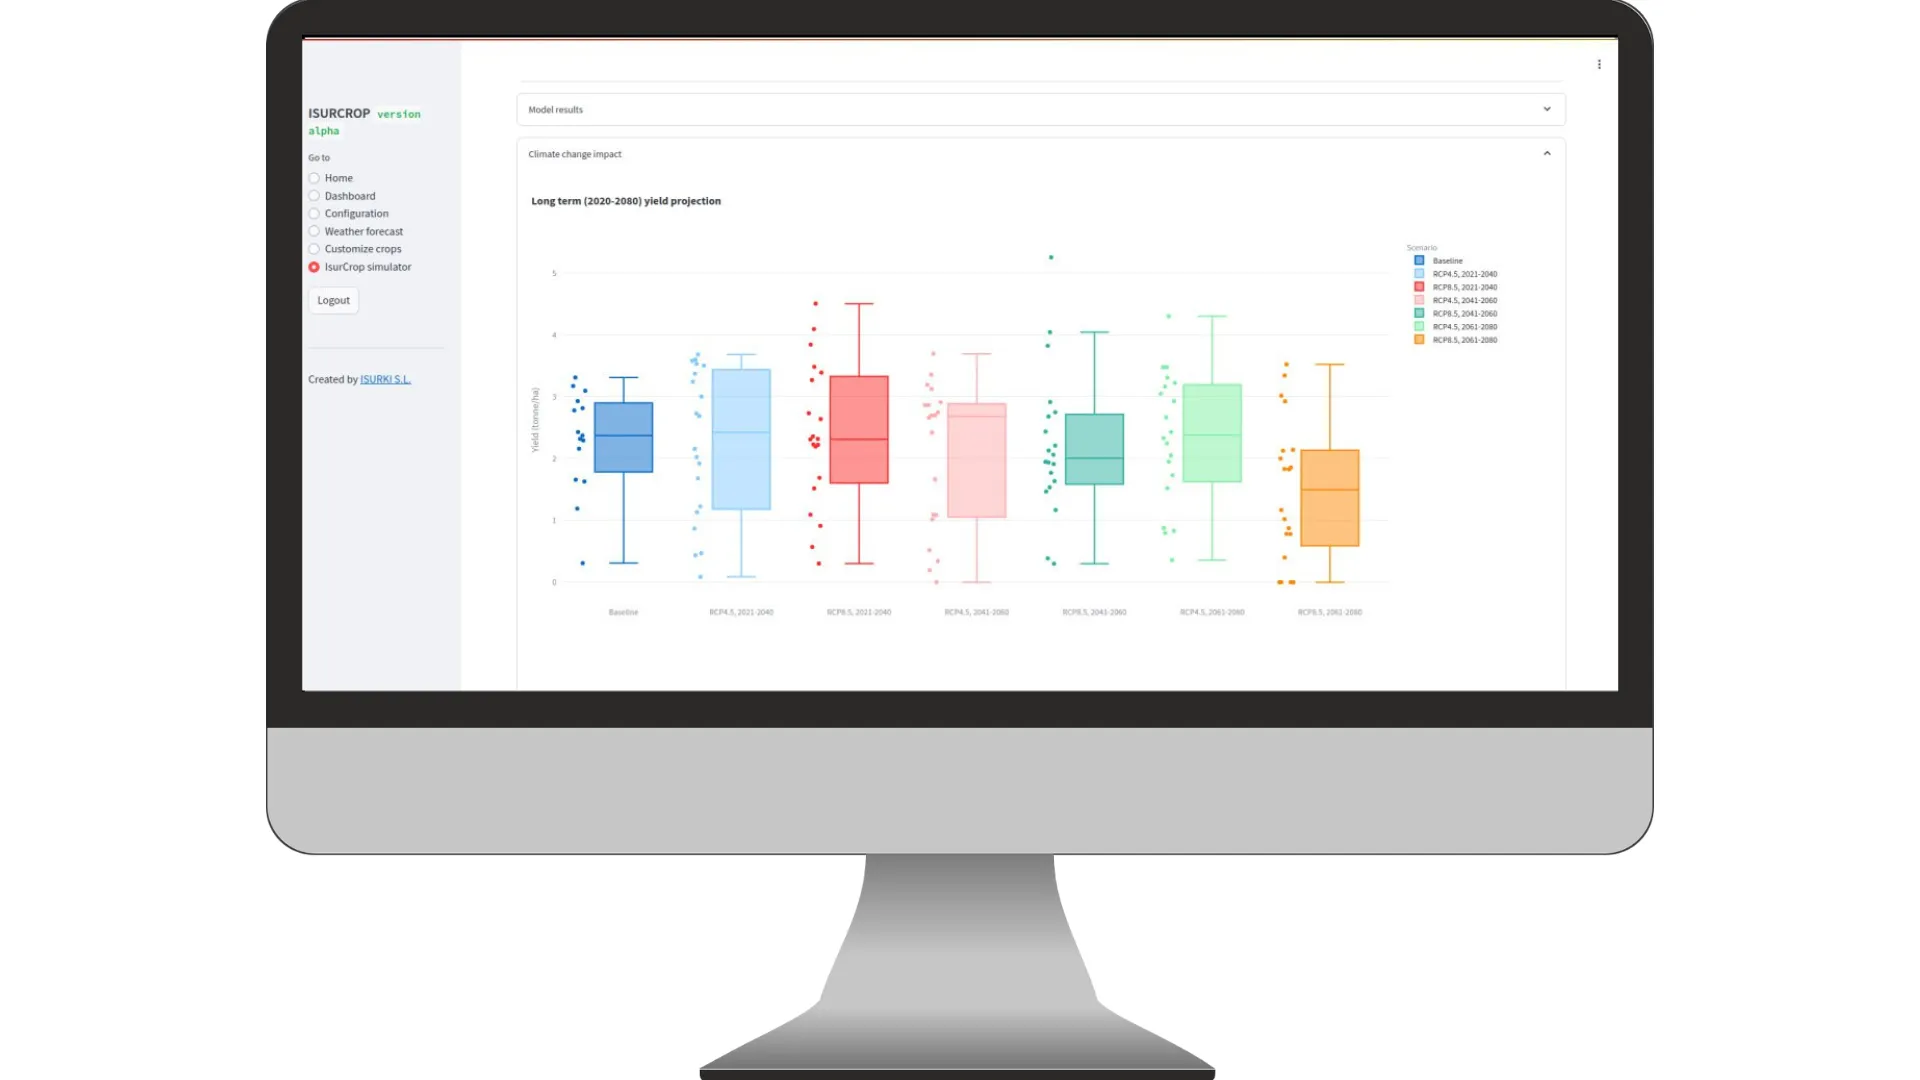
Task: Click the RCP8.5 2061-2080 legend icon
Action: [x=1420, y=339]
